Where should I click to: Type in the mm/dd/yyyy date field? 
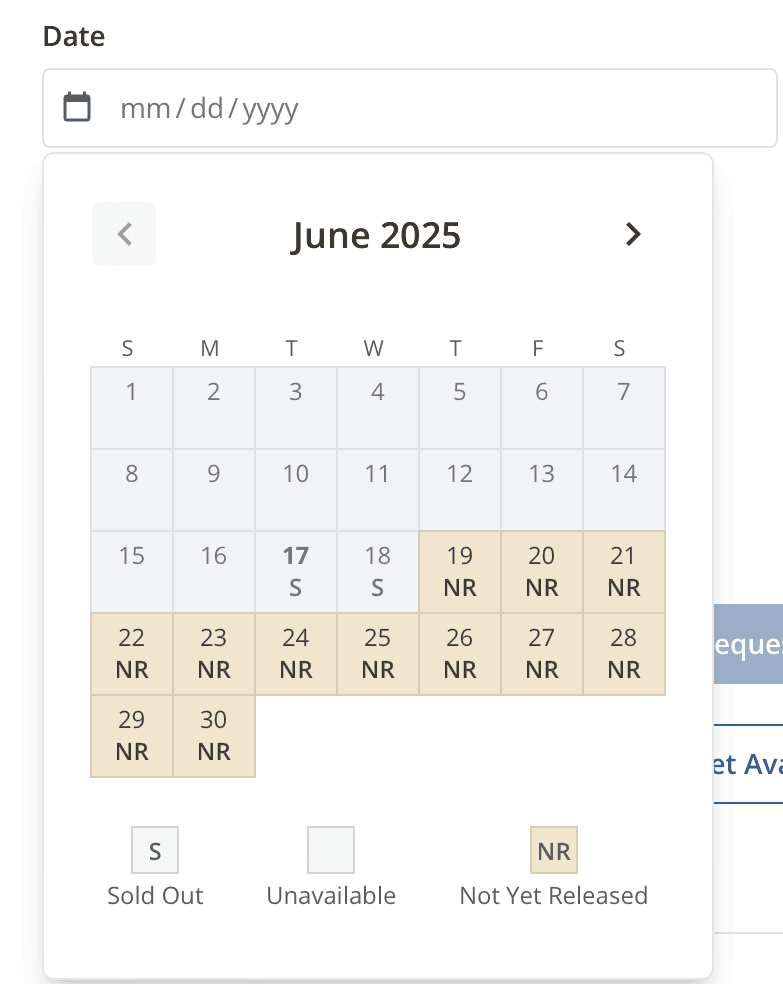[x=400, y=108]
